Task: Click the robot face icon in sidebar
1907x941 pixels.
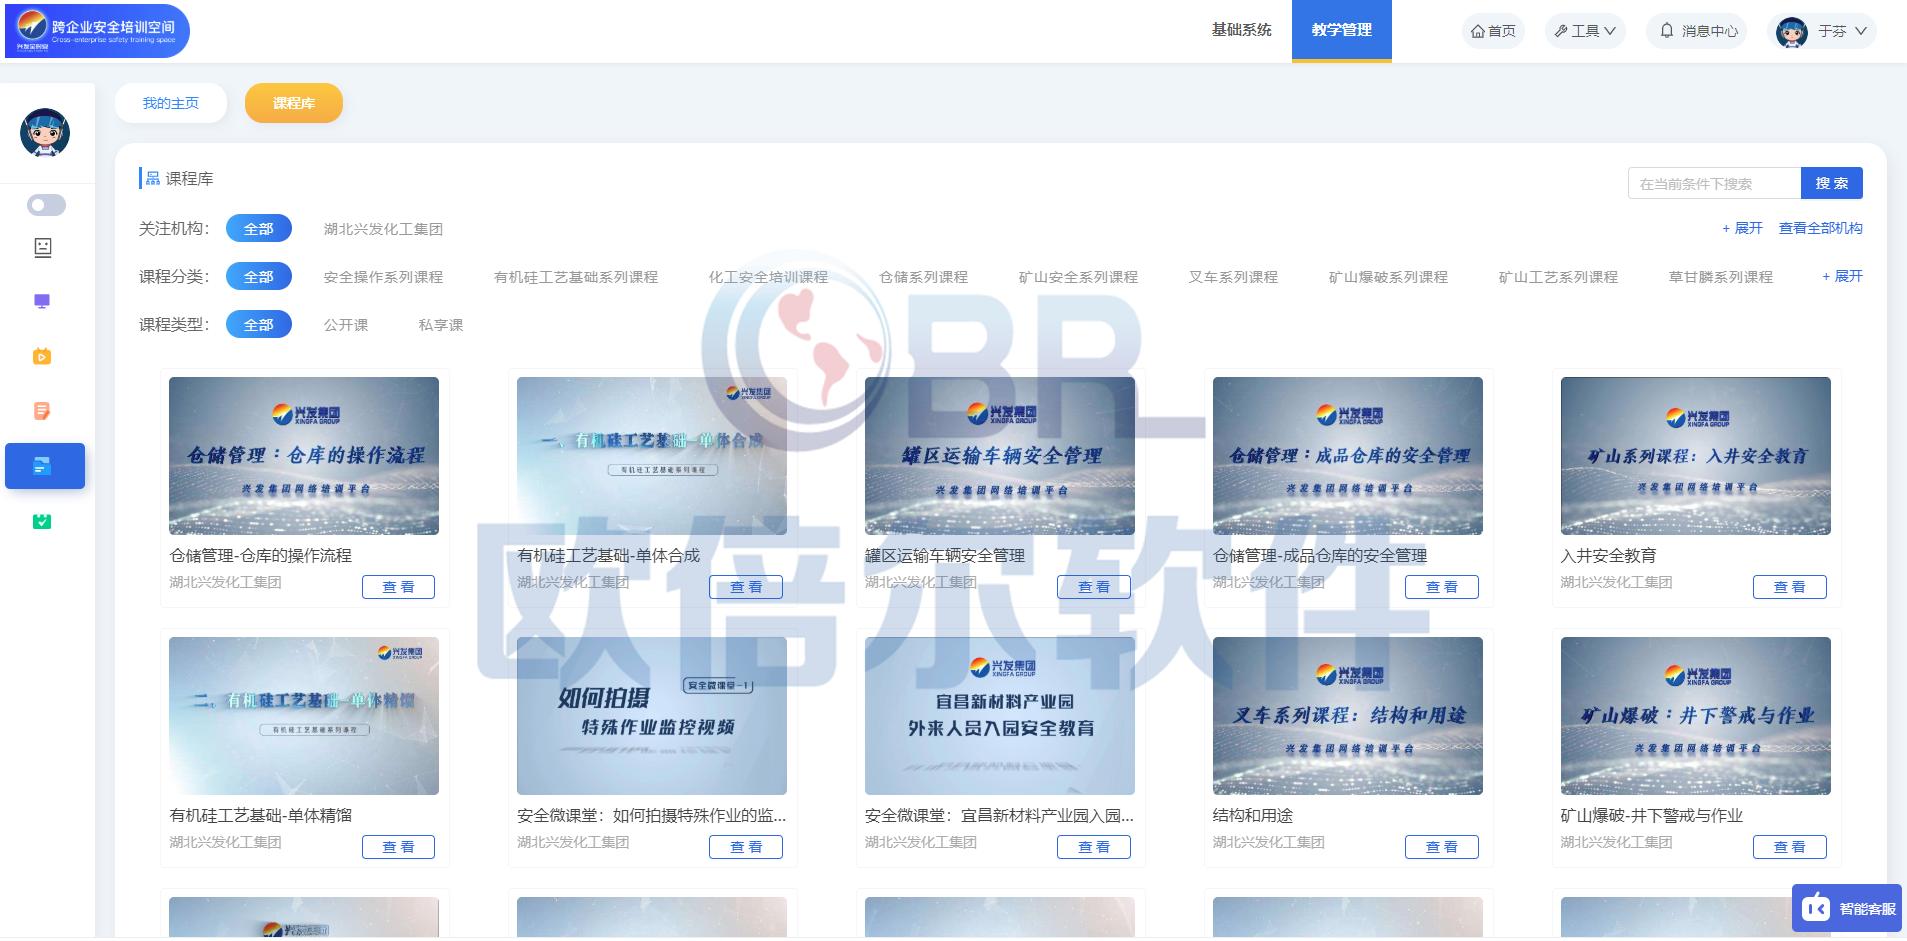Action: pos(44,249)
